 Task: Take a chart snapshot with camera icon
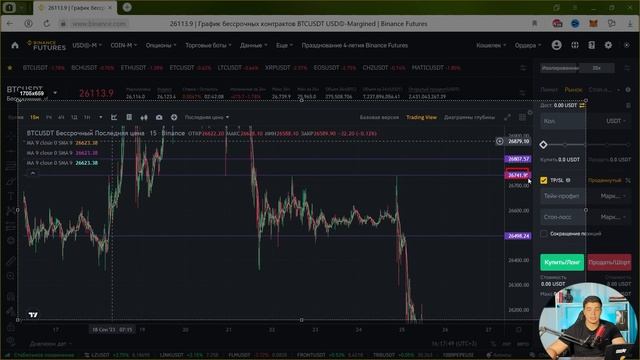pos(159,117)
